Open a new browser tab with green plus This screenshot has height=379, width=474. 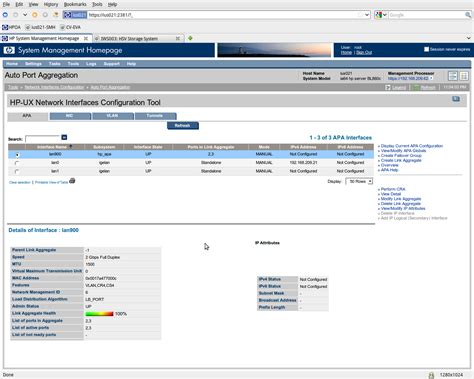click(190, 38)
